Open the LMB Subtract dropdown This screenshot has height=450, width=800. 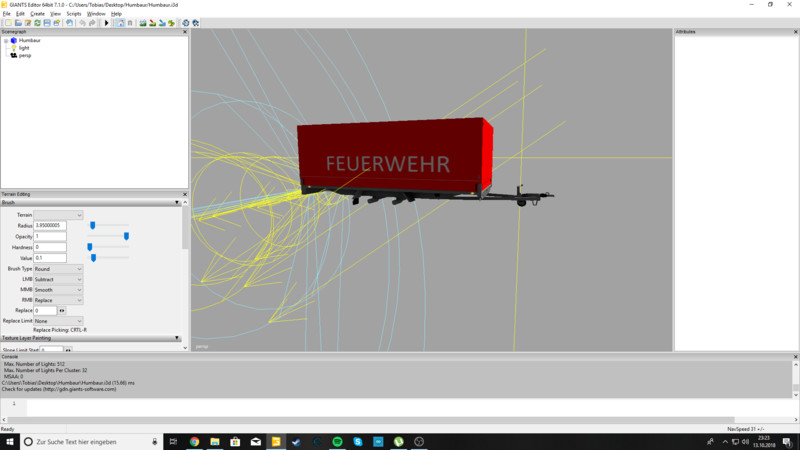pos(59,279)
